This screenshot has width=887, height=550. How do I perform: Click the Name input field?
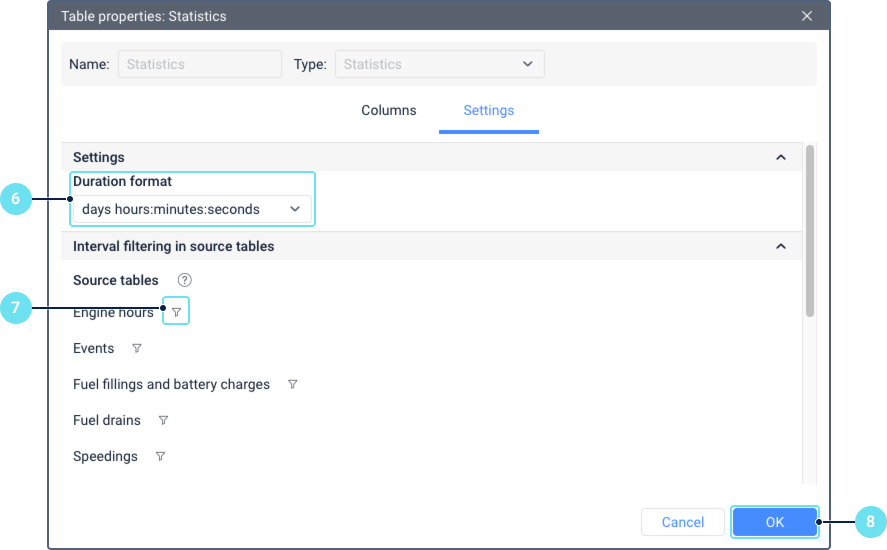200,64
